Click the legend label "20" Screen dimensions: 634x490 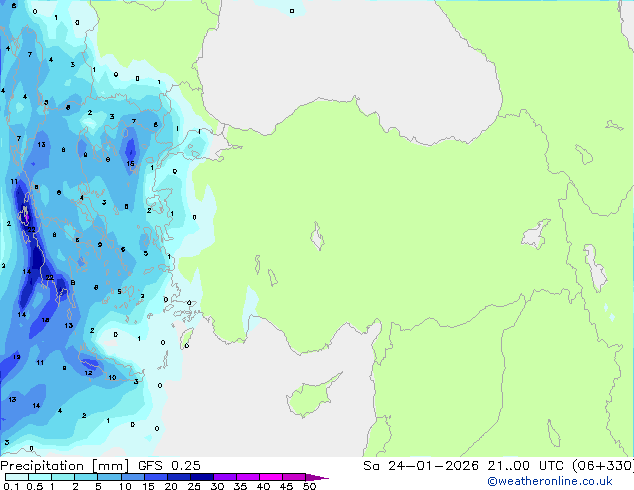click(x=171, y=486)
